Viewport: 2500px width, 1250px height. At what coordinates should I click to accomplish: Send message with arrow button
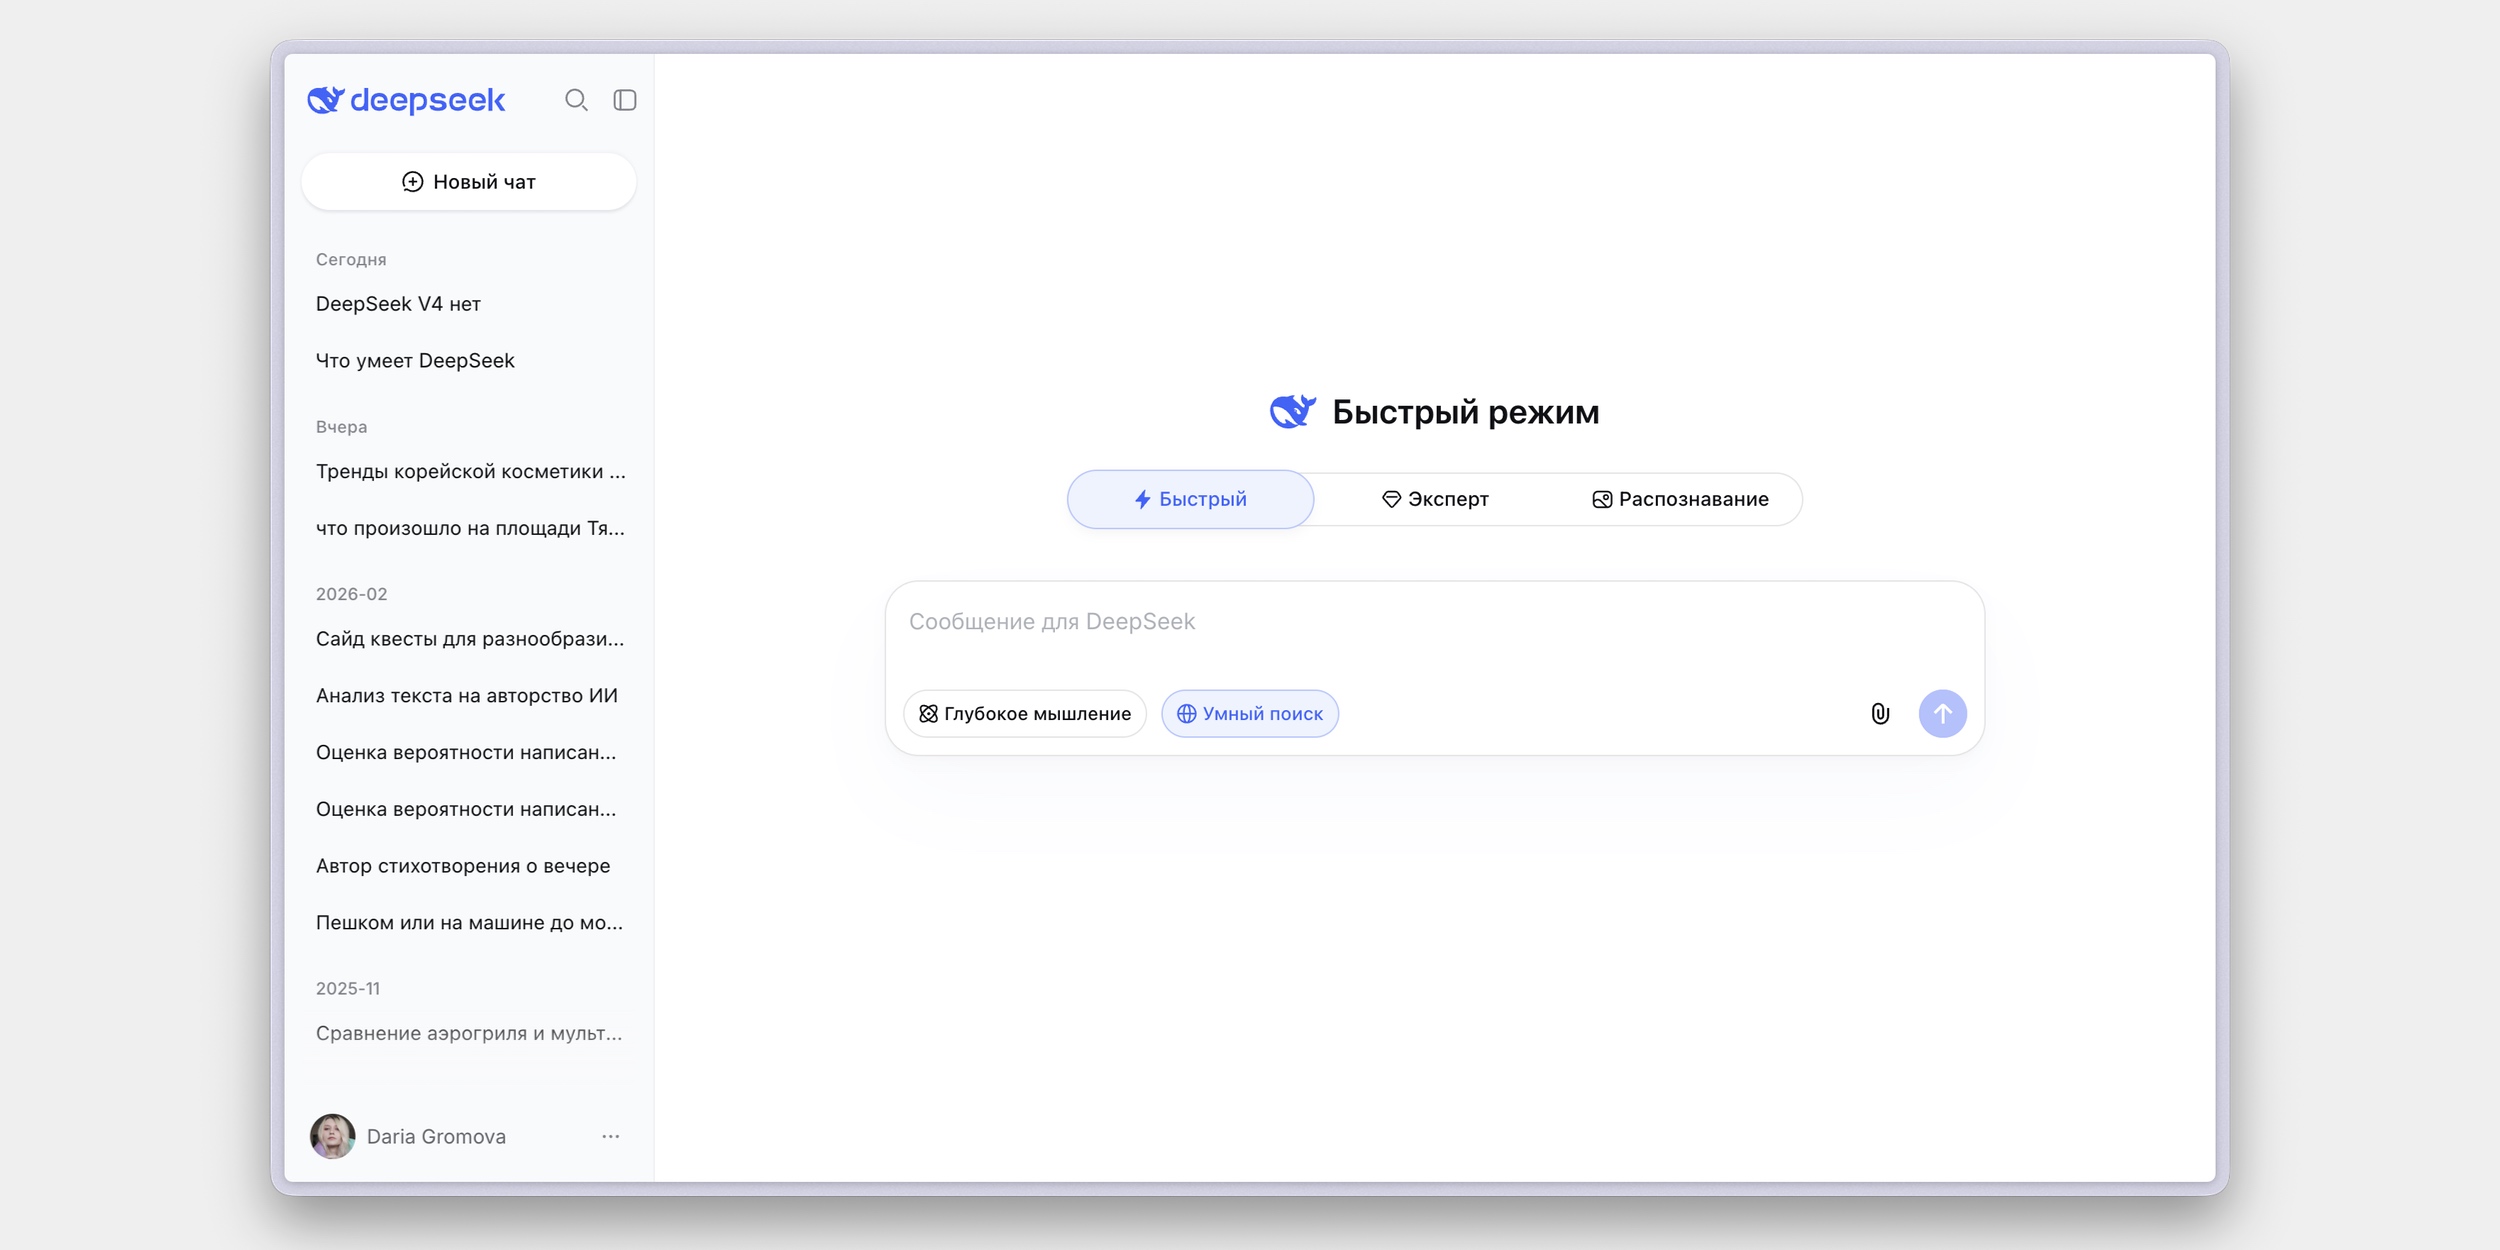(1942, 714)
